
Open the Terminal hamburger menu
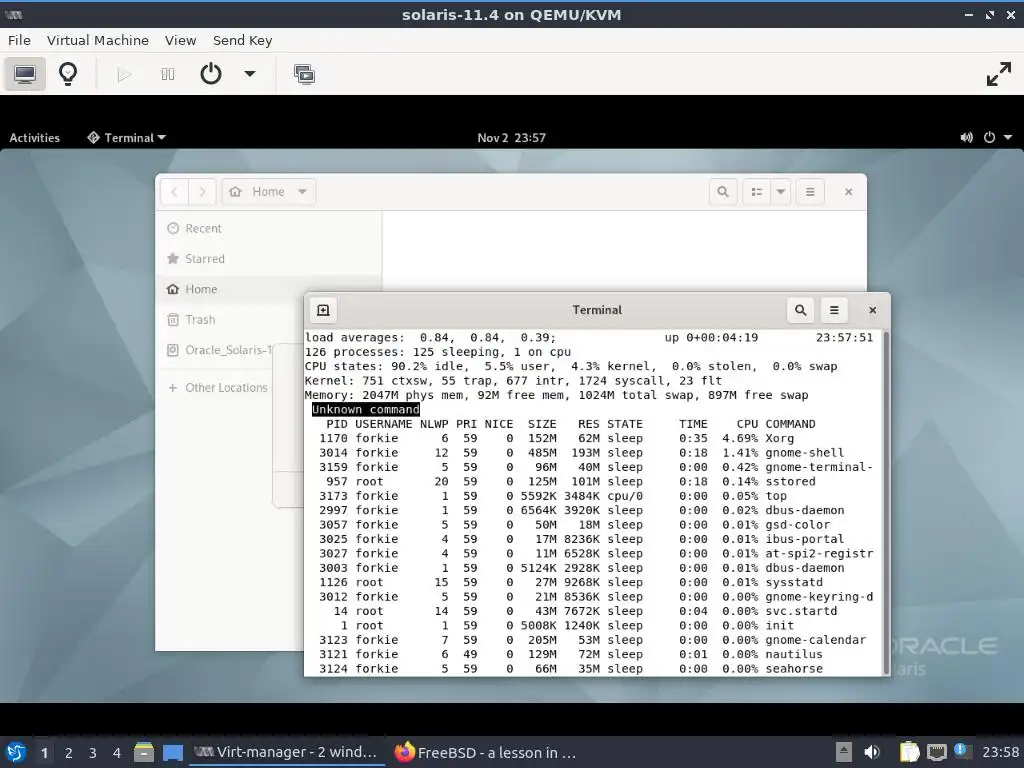(834, 310)
